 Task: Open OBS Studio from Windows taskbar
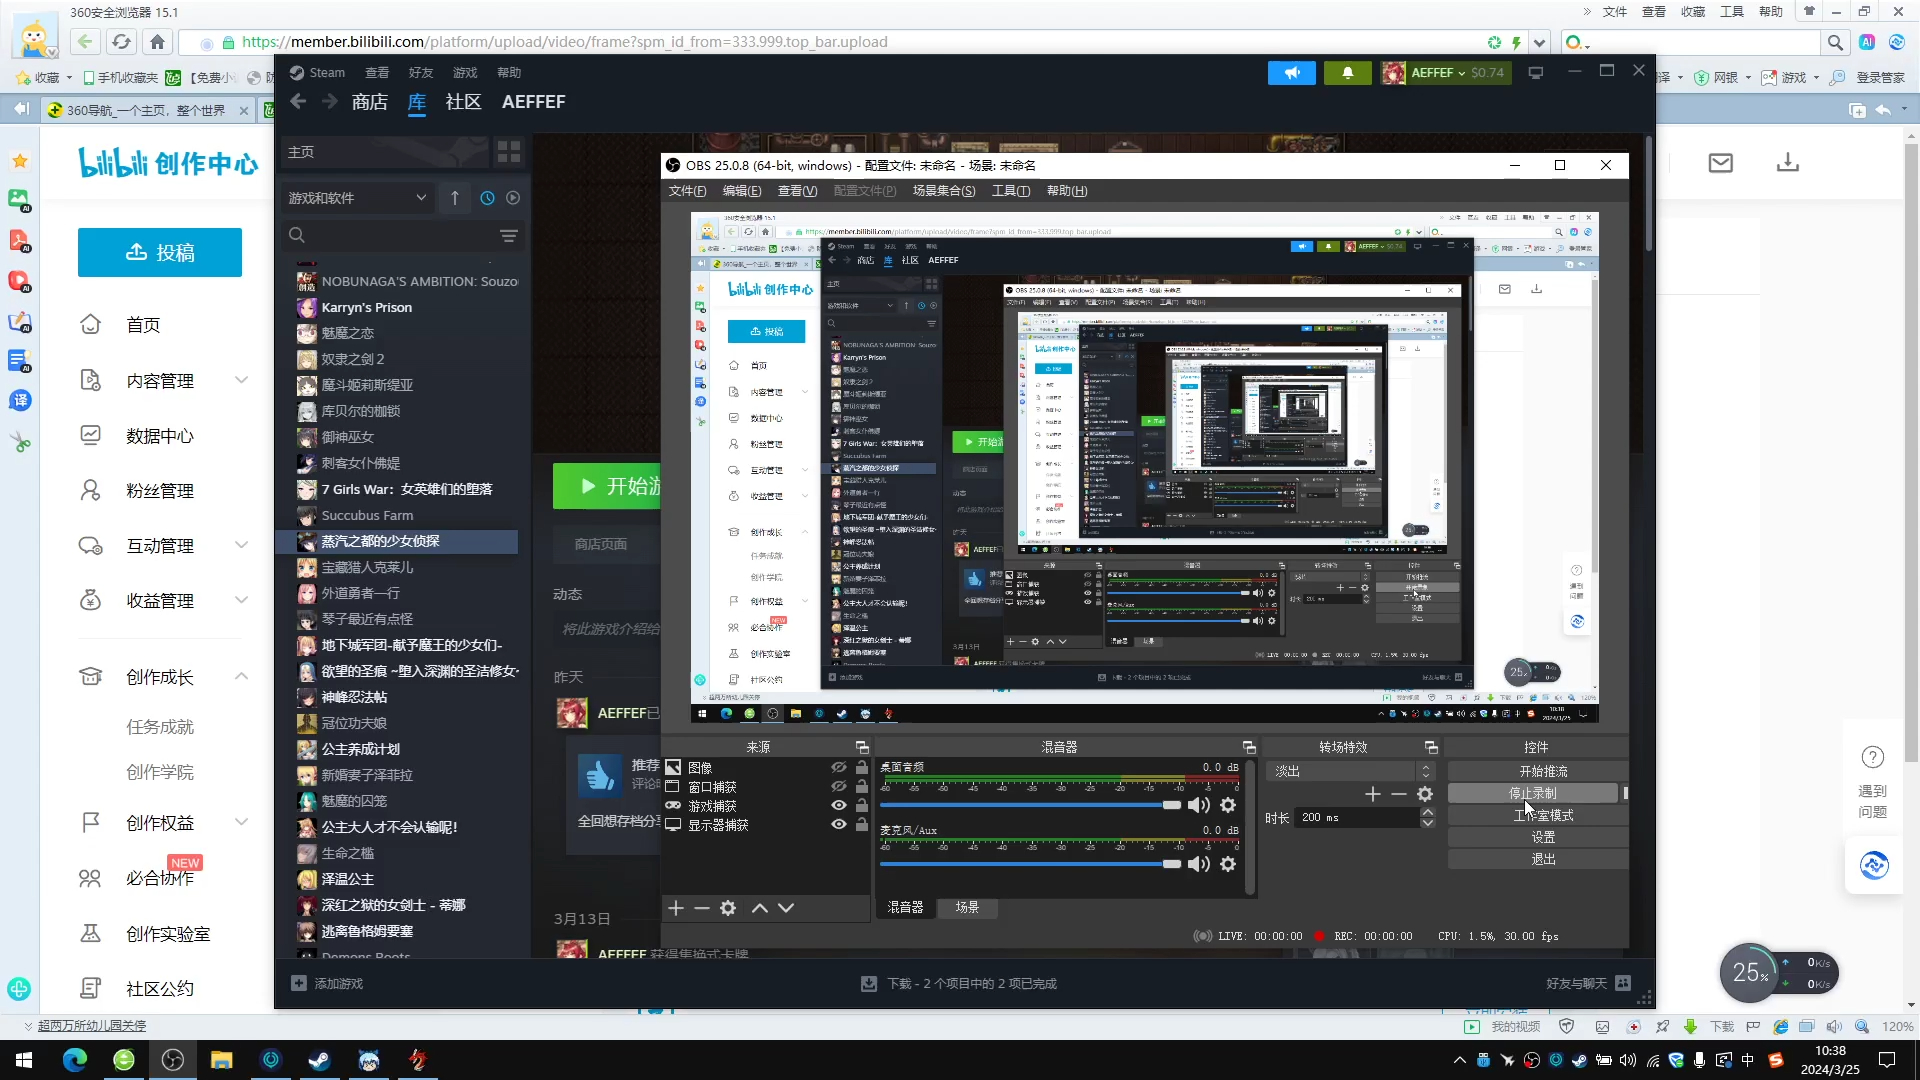pyautogui.click(x=173, y=1060)
